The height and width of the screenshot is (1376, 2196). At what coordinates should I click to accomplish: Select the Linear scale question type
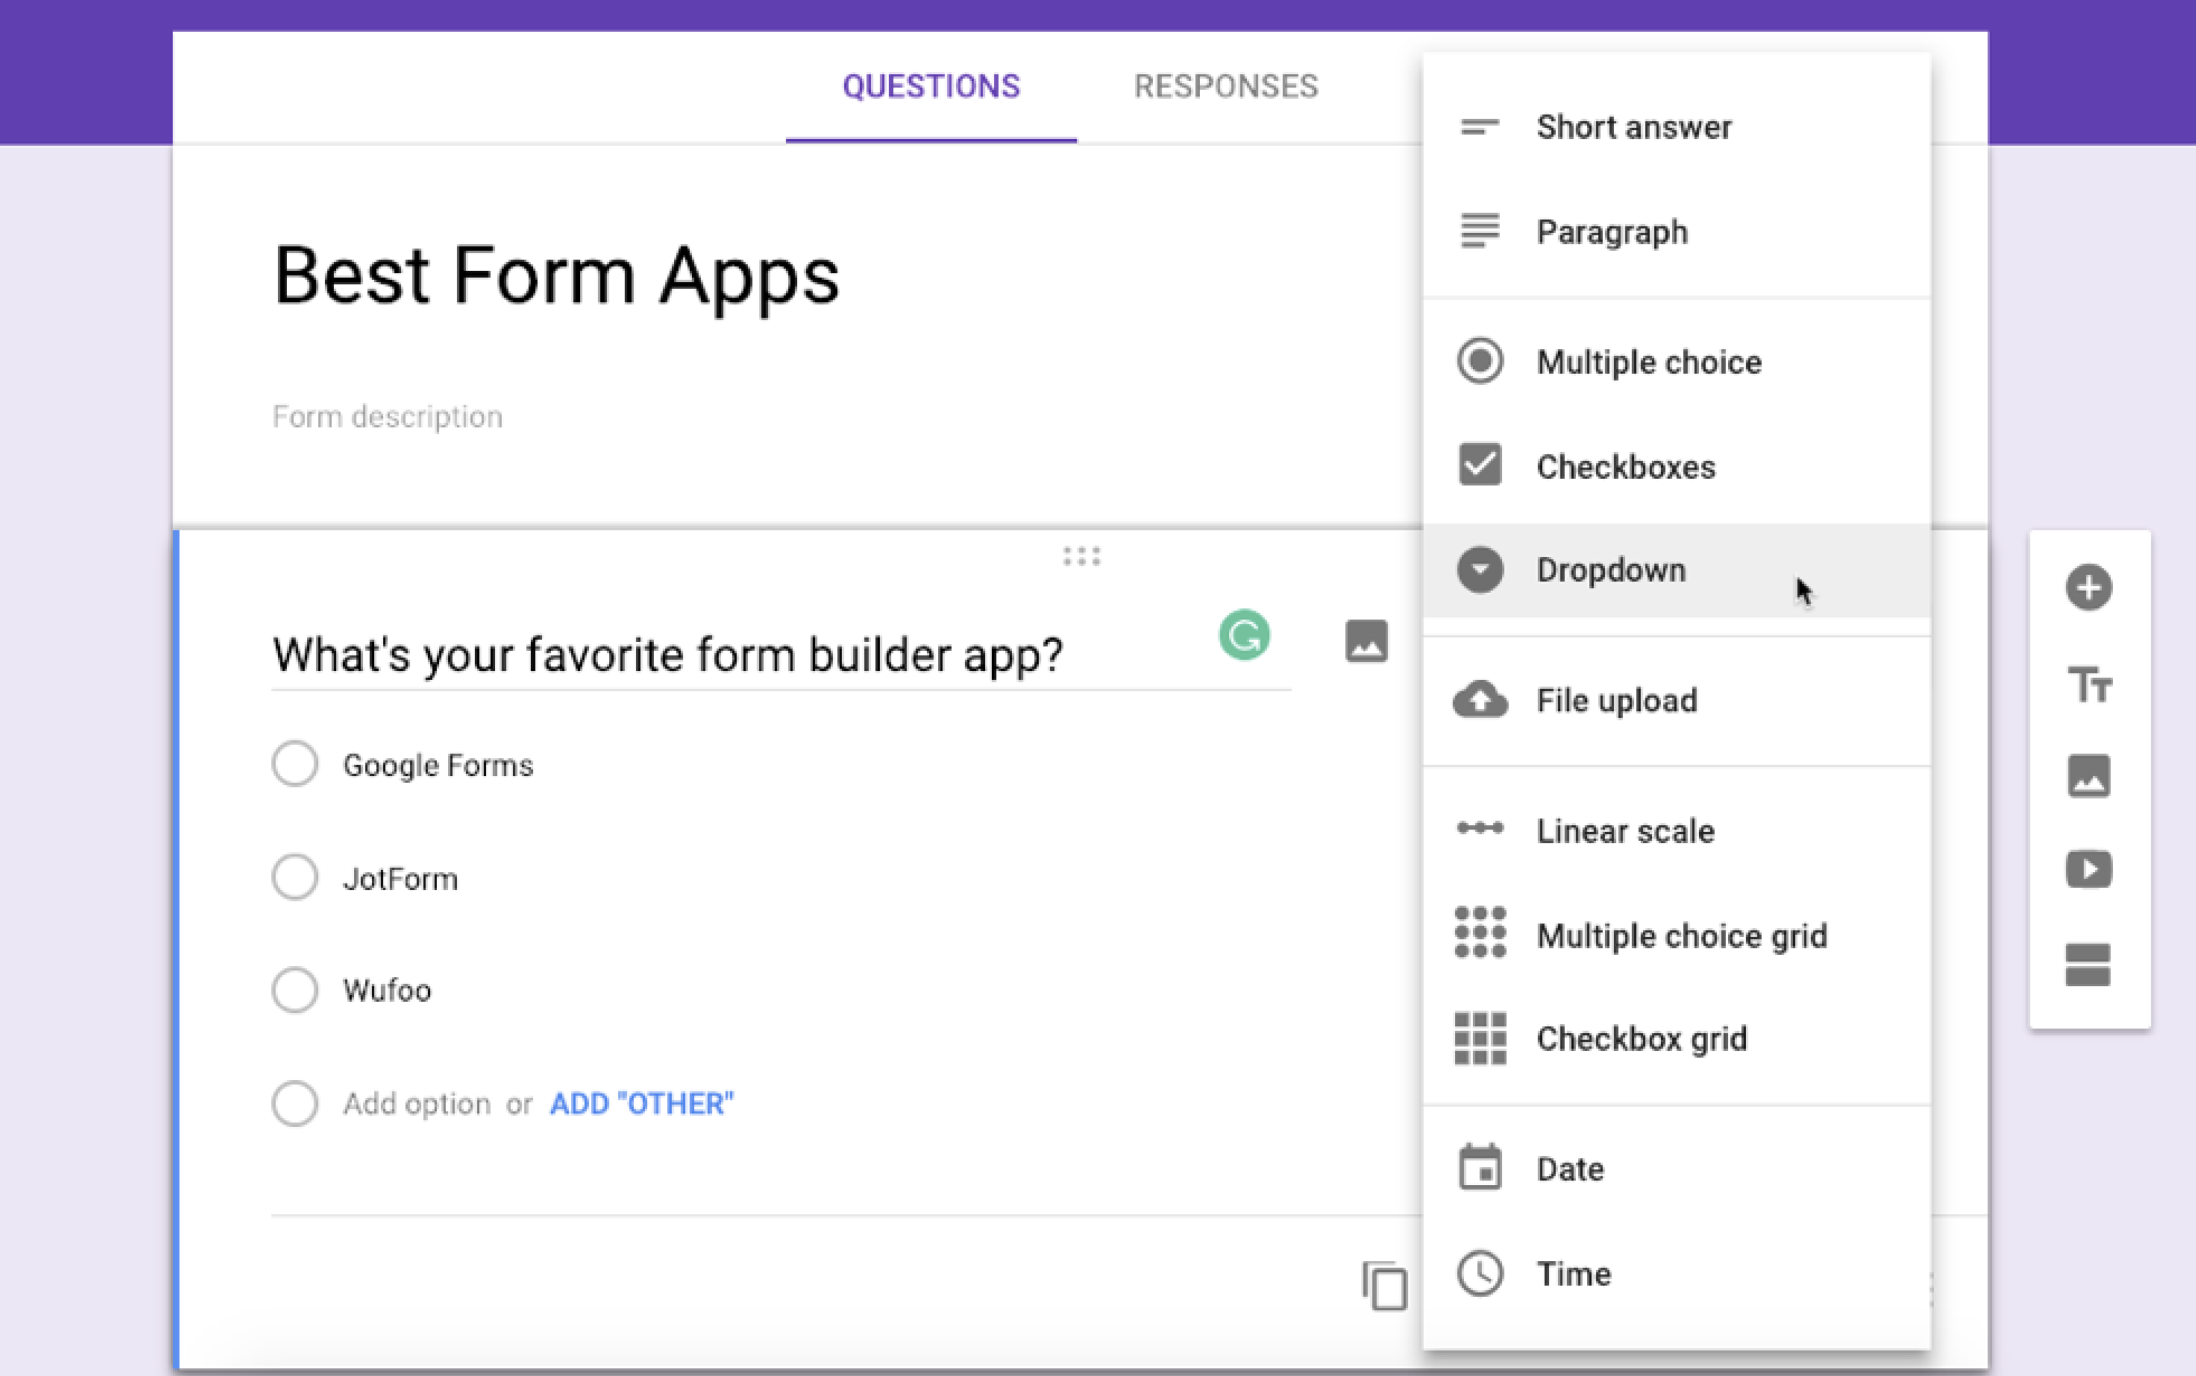pyautogui.click(x=1624, y=831)
